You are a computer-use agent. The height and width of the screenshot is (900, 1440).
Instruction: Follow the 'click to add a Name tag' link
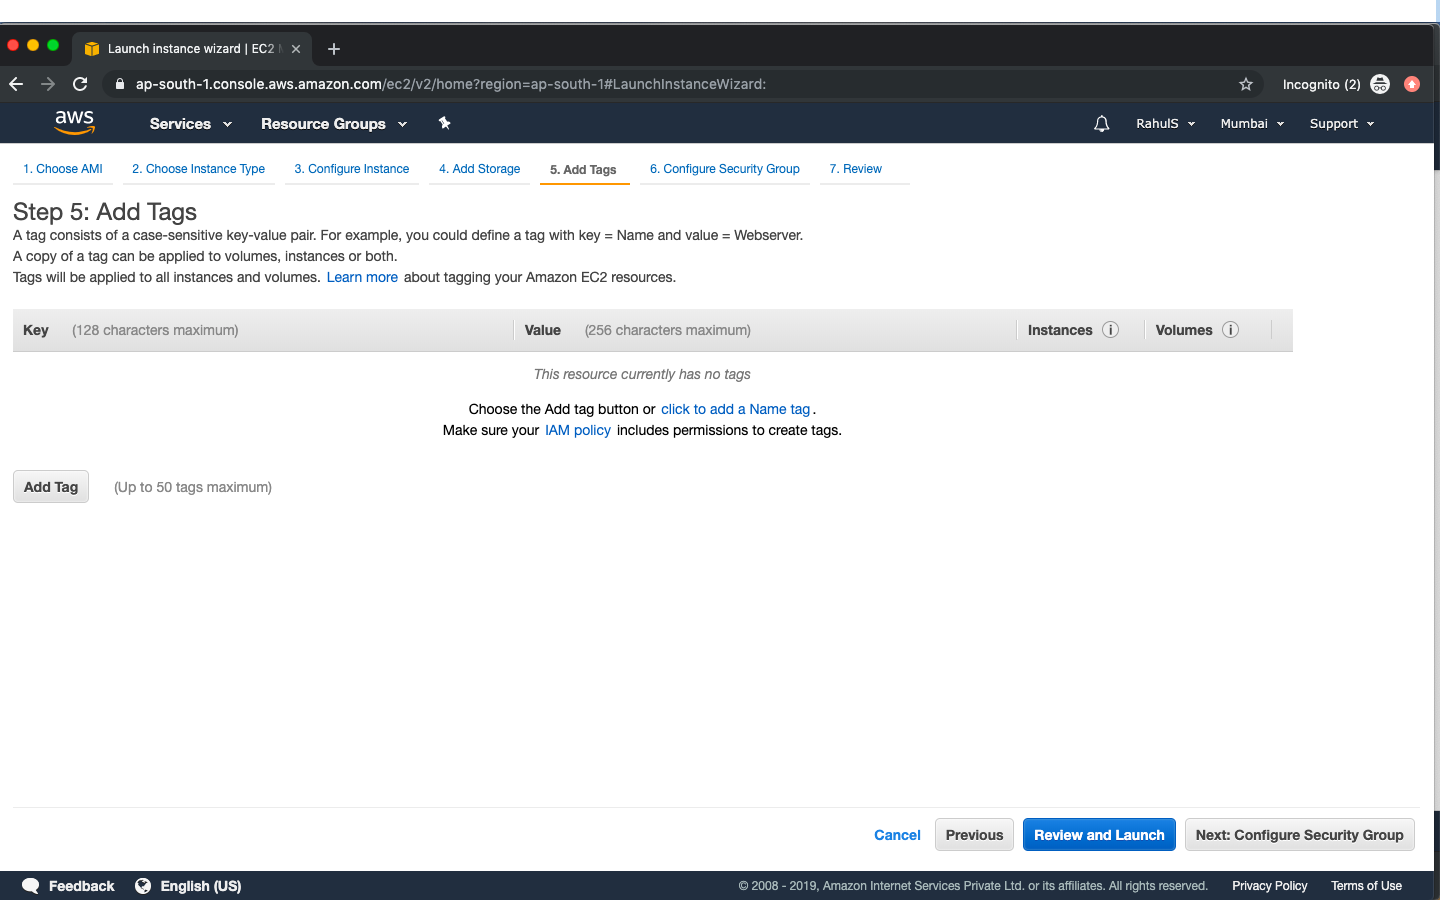point(735,409)
